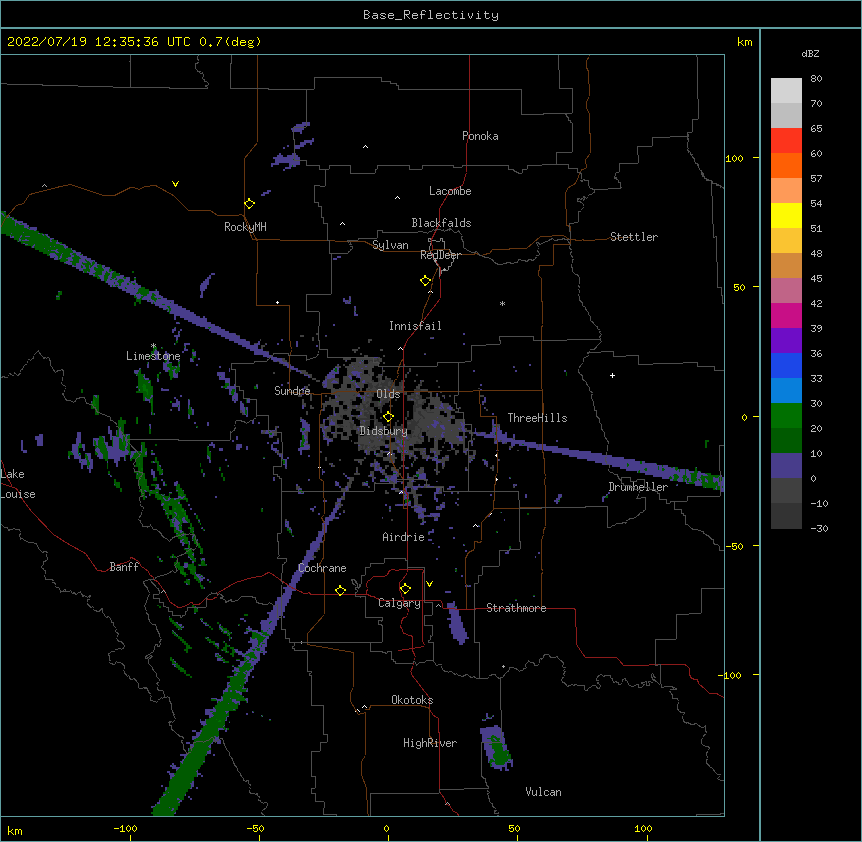The width and height of the screenshot is (862, 842).
Task: Select the blue 36-33 dBZ legend swatch
Action: click(786, 365)
